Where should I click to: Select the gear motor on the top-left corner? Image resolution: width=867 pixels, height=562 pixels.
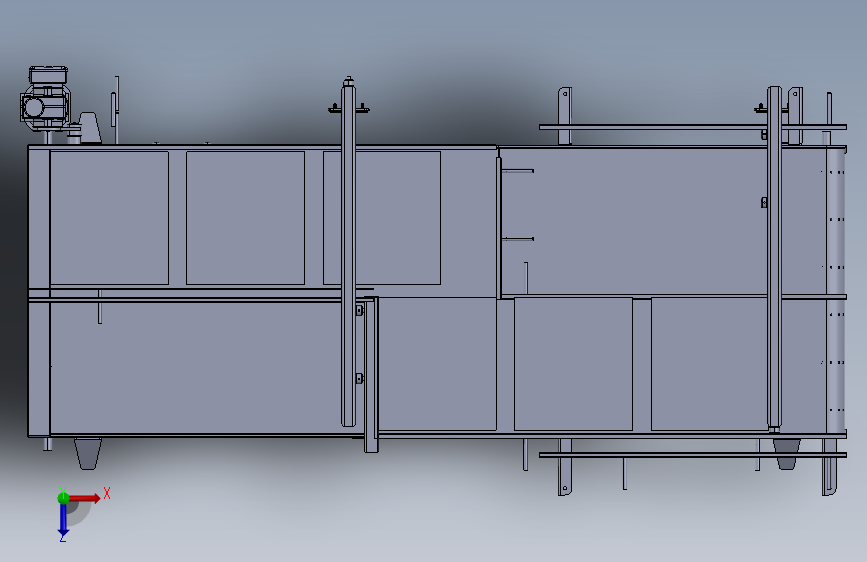pyautogui.click(x=45, y=100)
